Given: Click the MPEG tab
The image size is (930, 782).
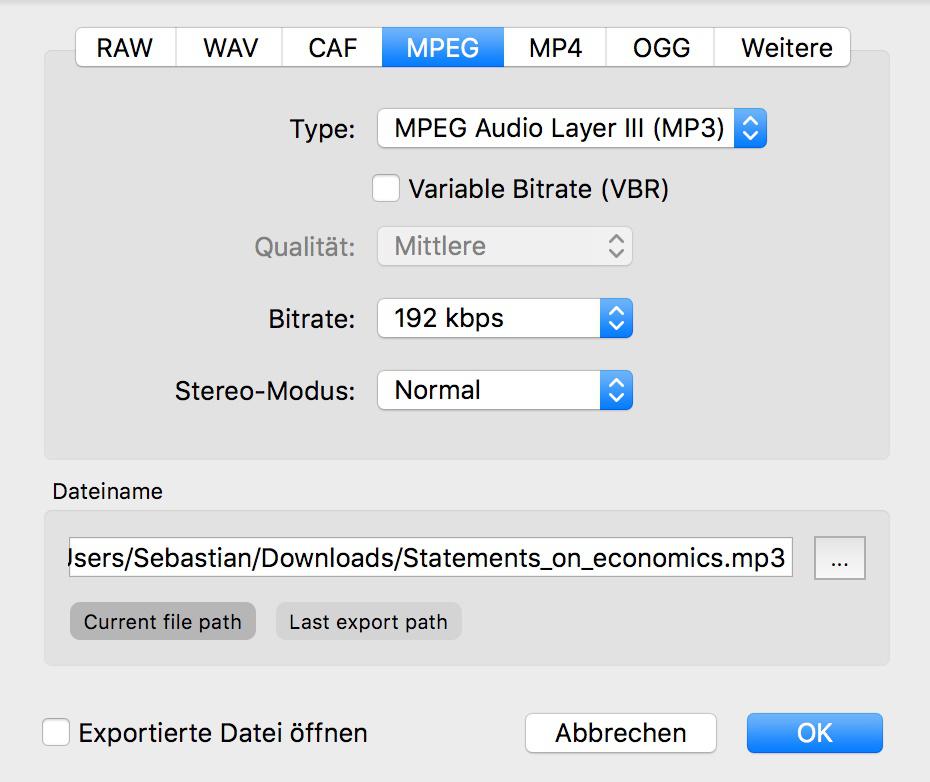Looking at the screenshot, I should [442, 47].
